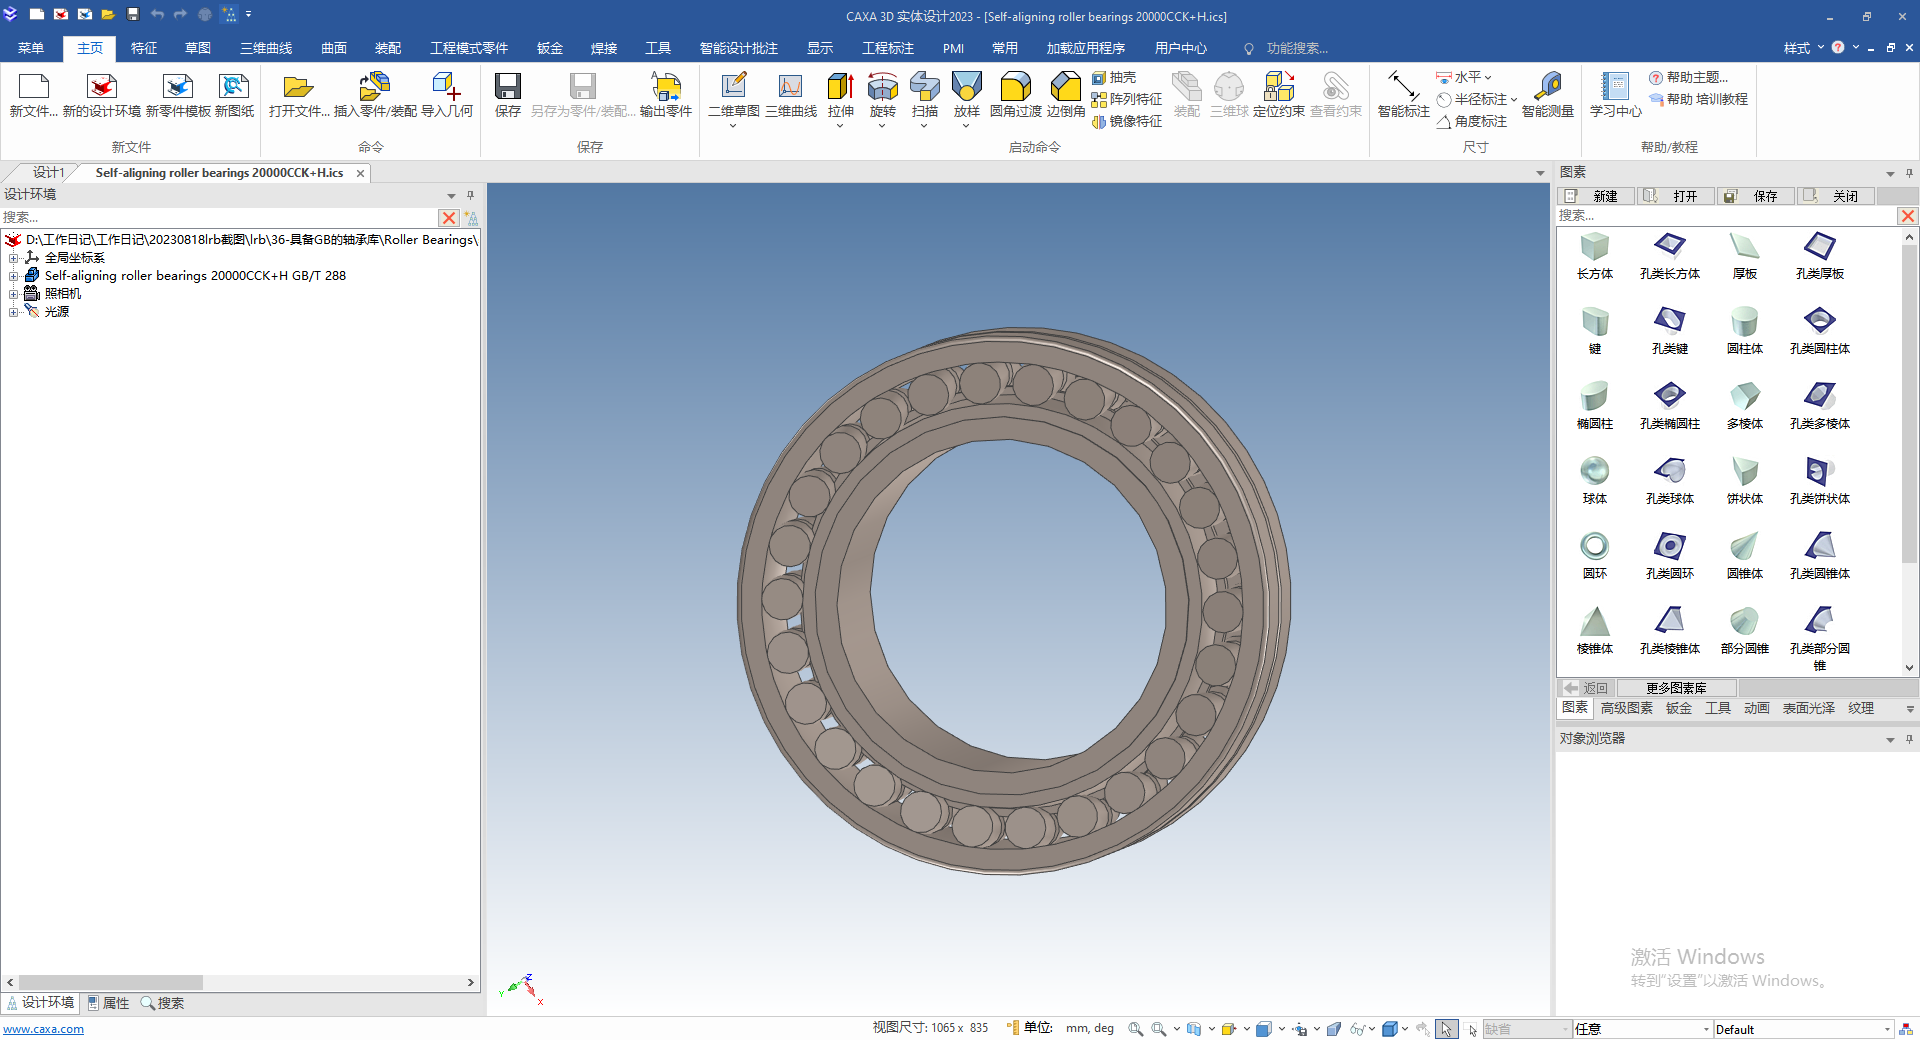
Task: Click 智能测量 smart measure icon
Action: [x=1548, y=95]
